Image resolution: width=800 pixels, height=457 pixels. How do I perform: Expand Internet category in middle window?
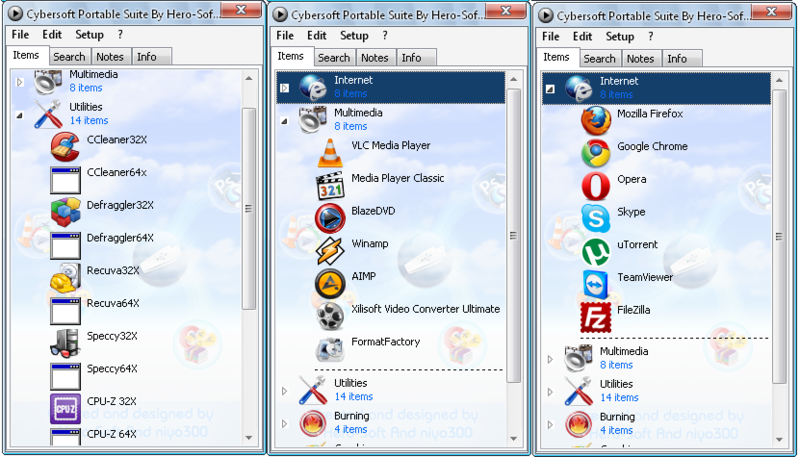[285, 88]
